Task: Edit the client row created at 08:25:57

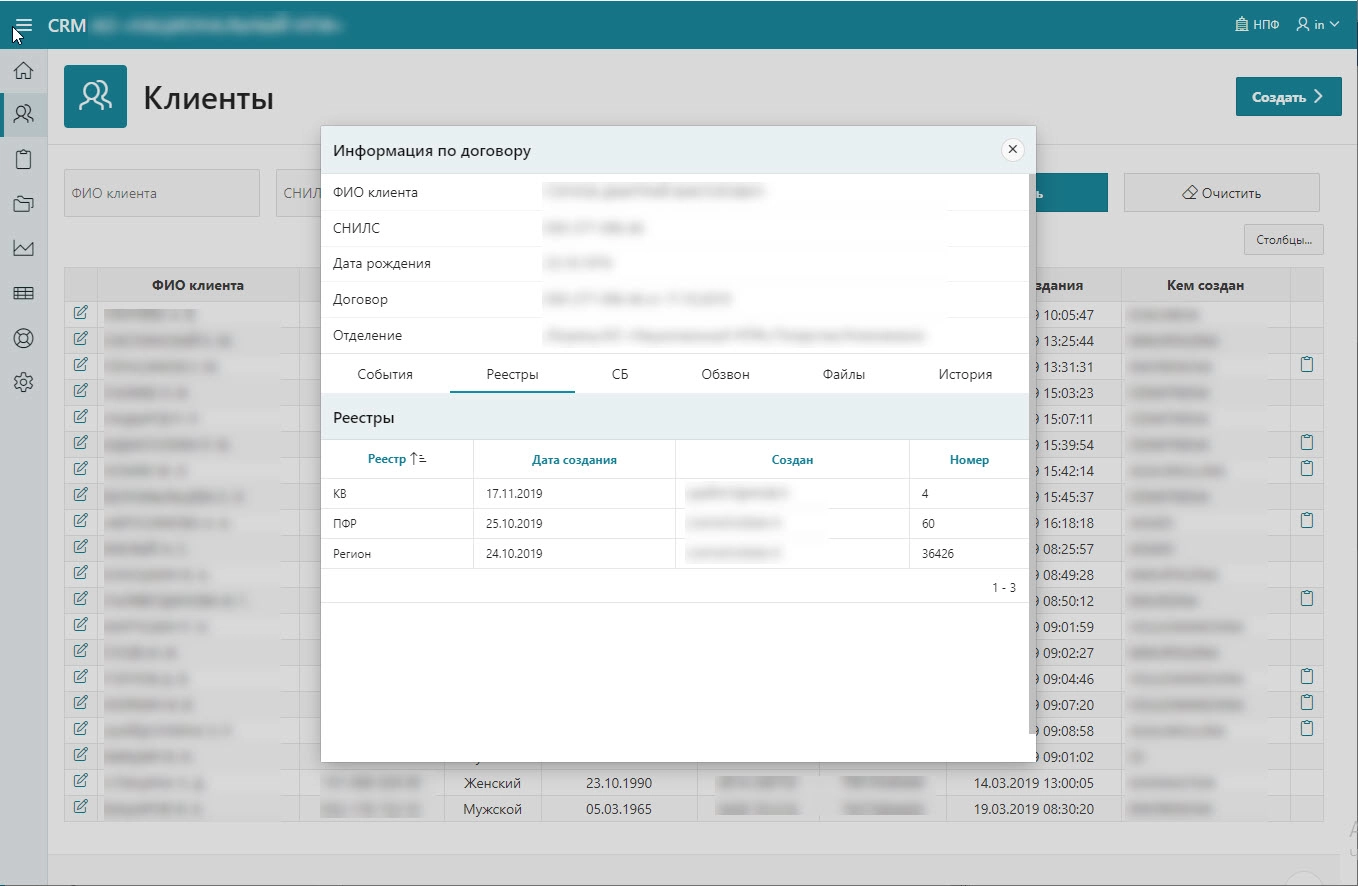Action: [x=81, y=547]
